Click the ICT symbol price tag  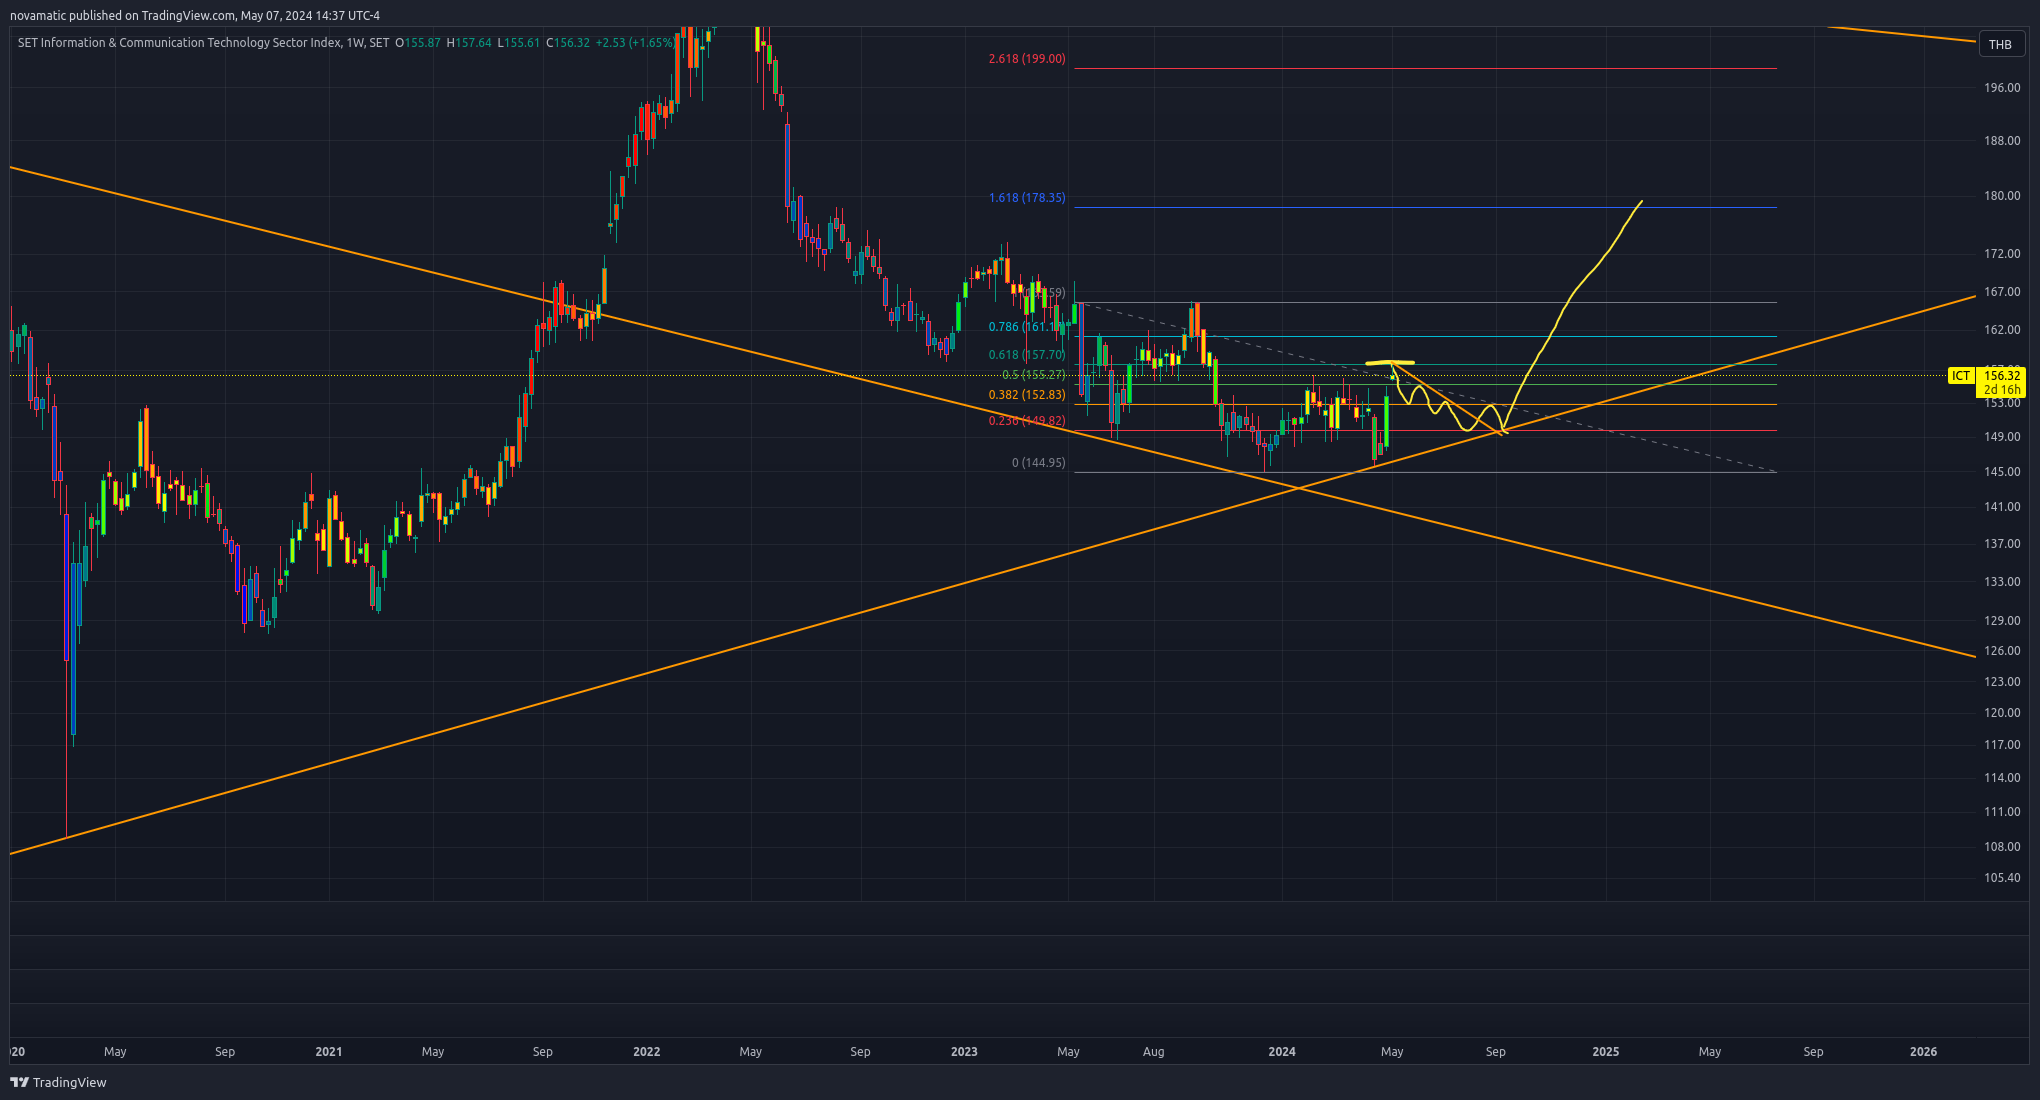pos(1960,376)
